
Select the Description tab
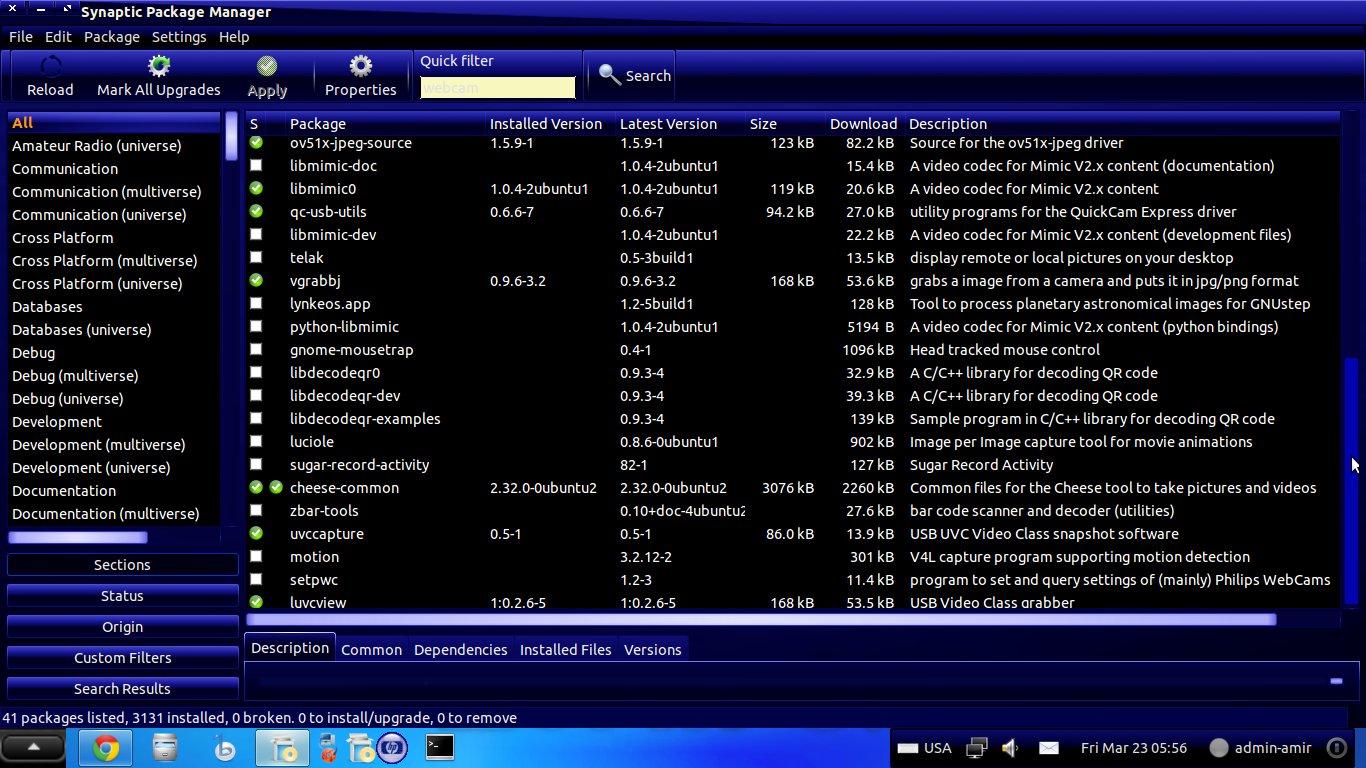point(290,647)
